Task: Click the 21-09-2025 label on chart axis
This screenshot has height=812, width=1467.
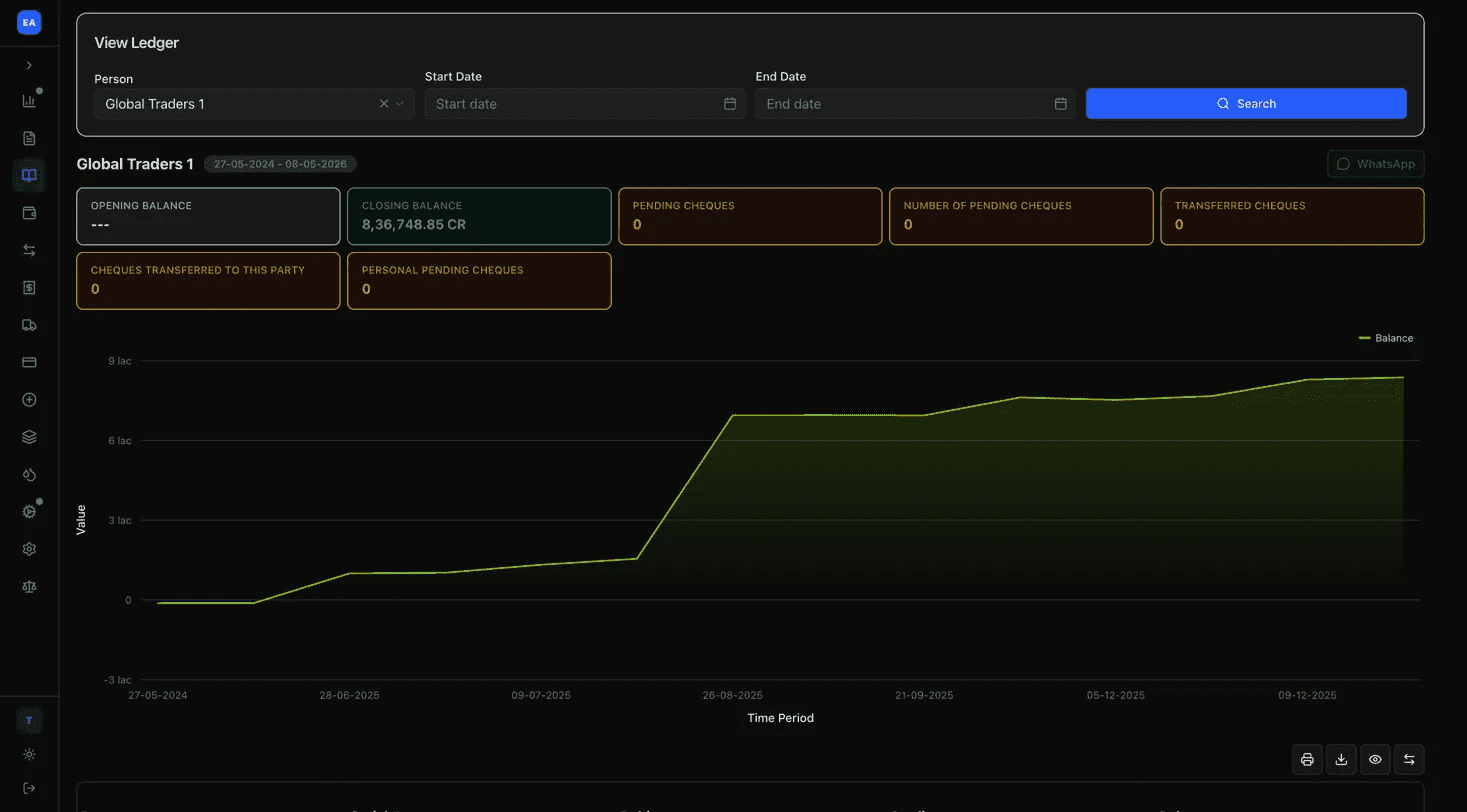Action: pyautogui.click(x=924, y=695)
